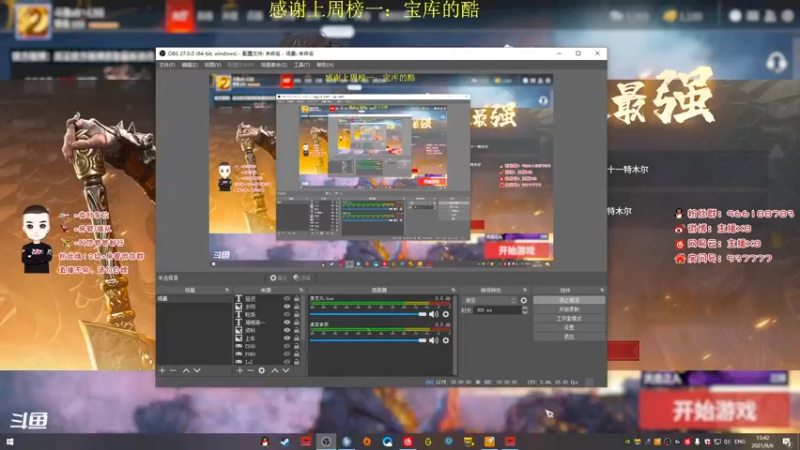The image size is (800, 450).
Task: Open desktop audio settings gear
Action: tap(446, 340)
